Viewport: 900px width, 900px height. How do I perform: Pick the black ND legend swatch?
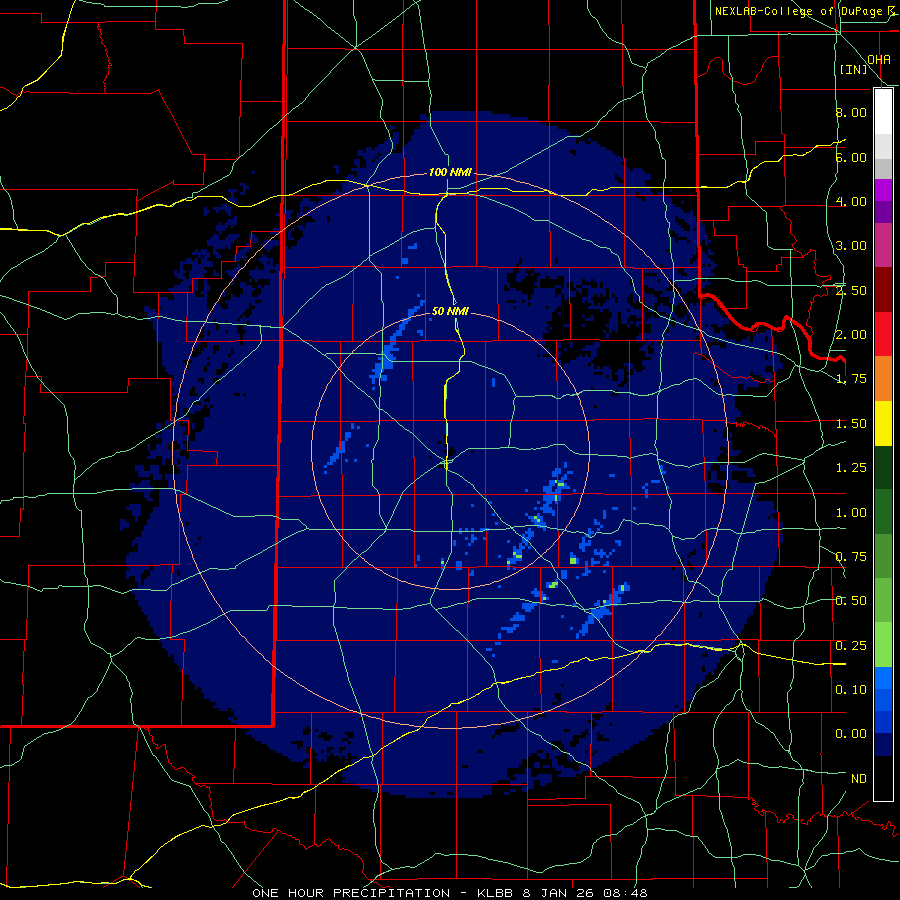coord(883,779)
